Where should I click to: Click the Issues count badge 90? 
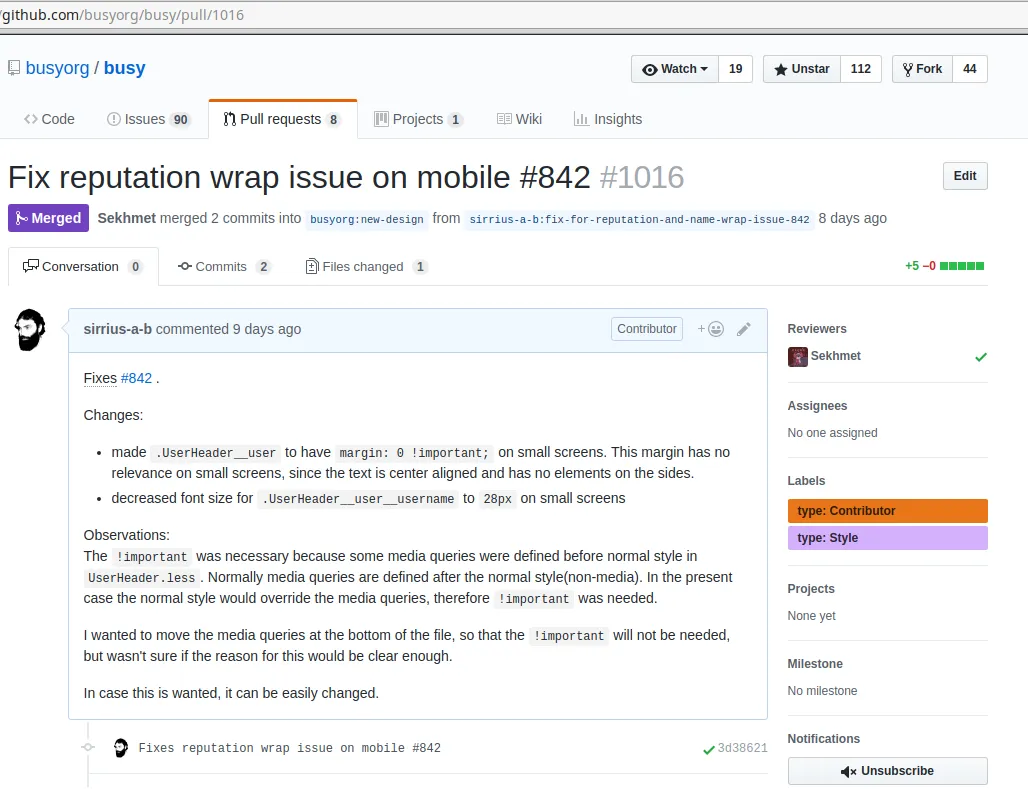click(x=180, y=119)
